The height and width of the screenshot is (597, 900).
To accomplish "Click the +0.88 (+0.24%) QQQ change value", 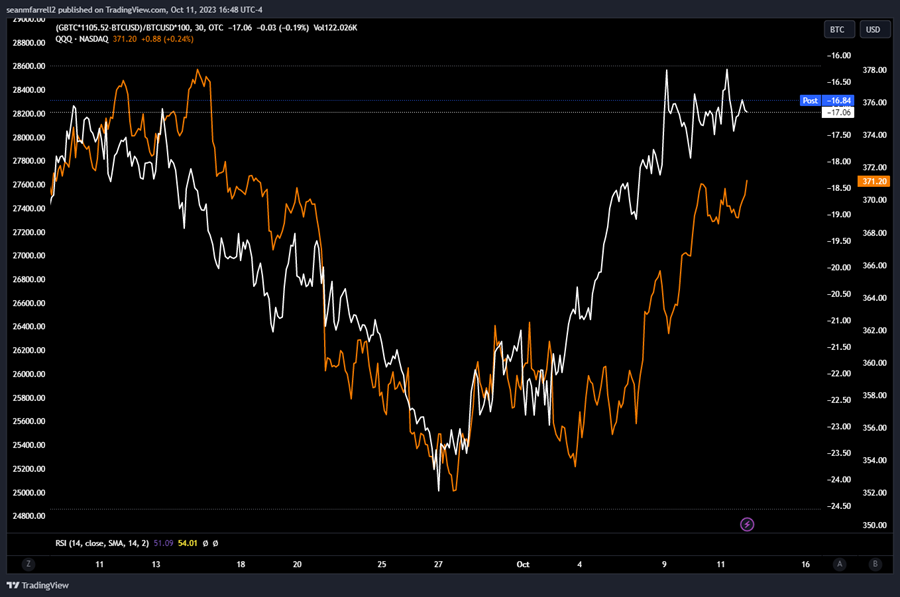I will point(168,39).
